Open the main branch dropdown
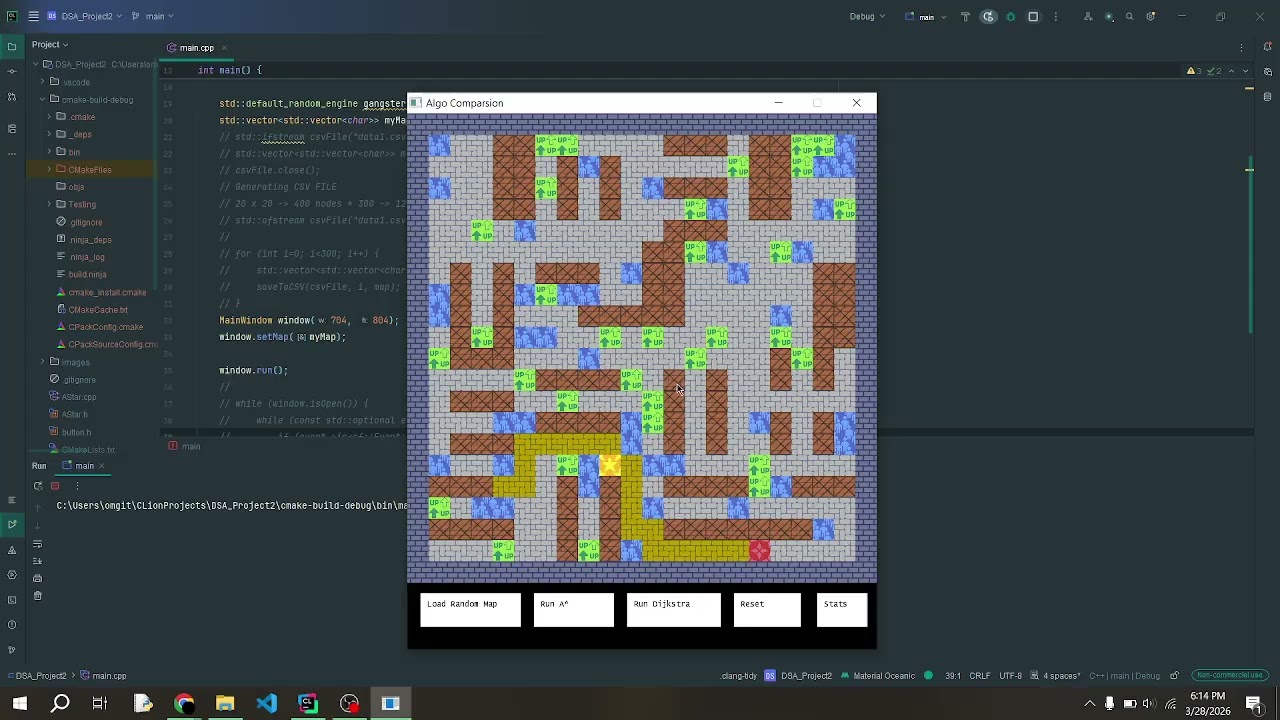The height and width of the screenshot is (720, 1280). click(x=153, y=16)
